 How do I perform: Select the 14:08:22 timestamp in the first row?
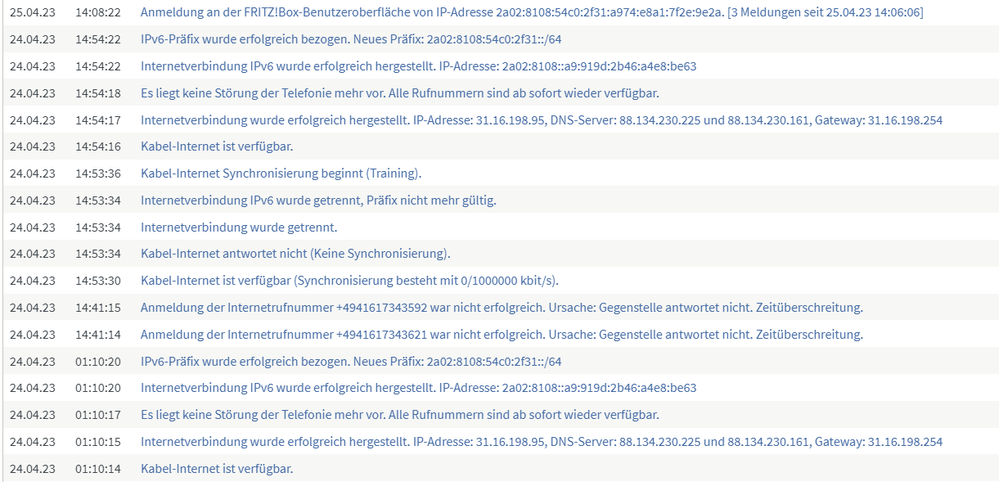97,12
